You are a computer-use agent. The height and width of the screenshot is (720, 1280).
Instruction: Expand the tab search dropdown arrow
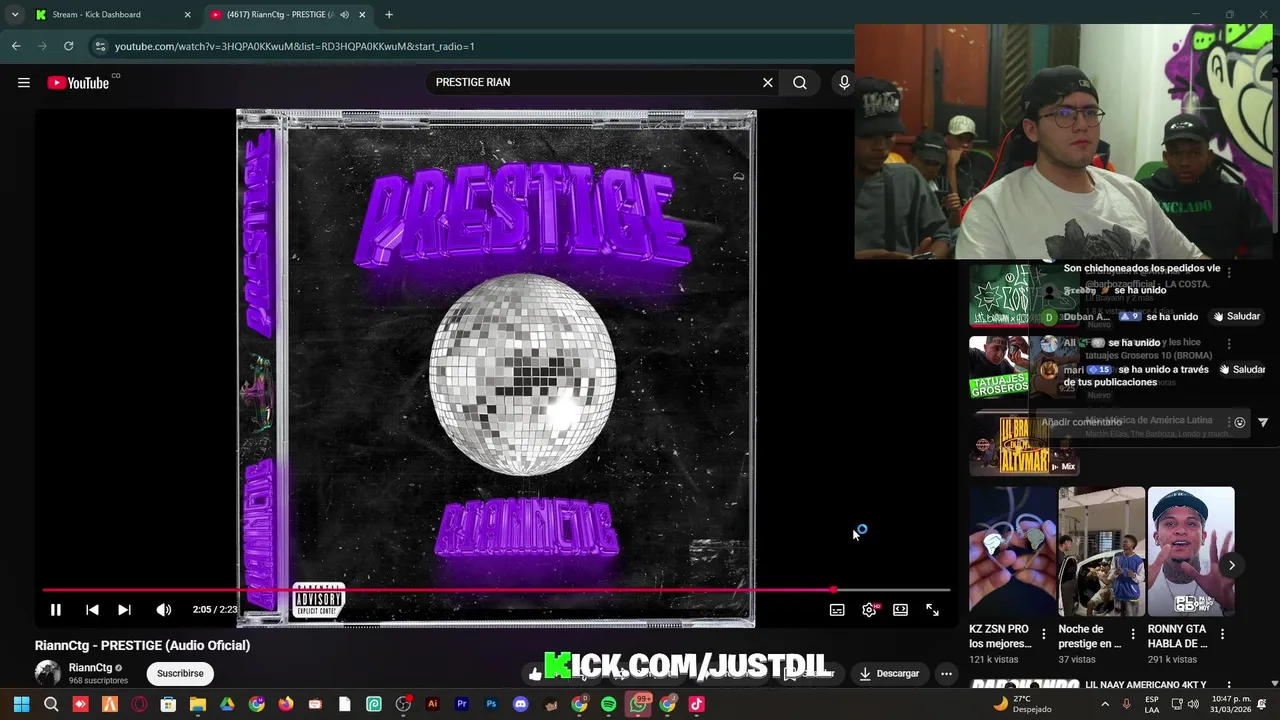click(x=14, y=15)
